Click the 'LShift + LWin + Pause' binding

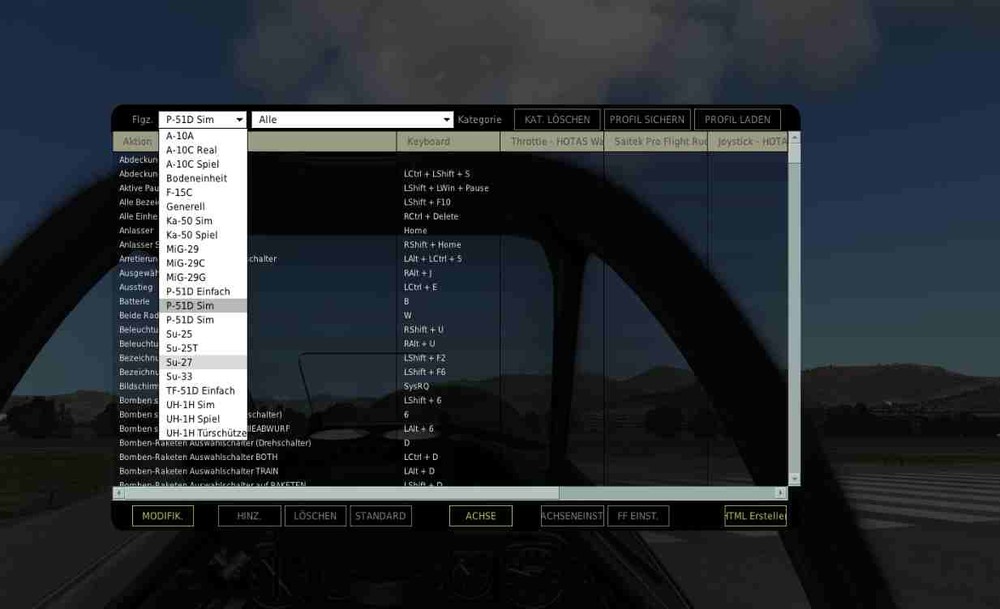pos(446,188)
